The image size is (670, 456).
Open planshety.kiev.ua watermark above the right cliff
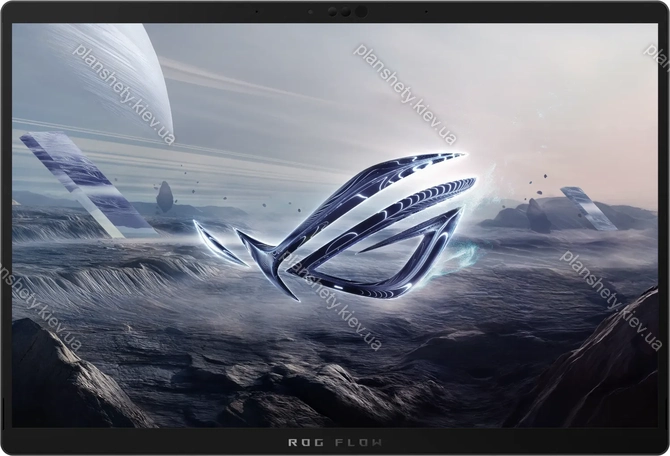(610, 299)
